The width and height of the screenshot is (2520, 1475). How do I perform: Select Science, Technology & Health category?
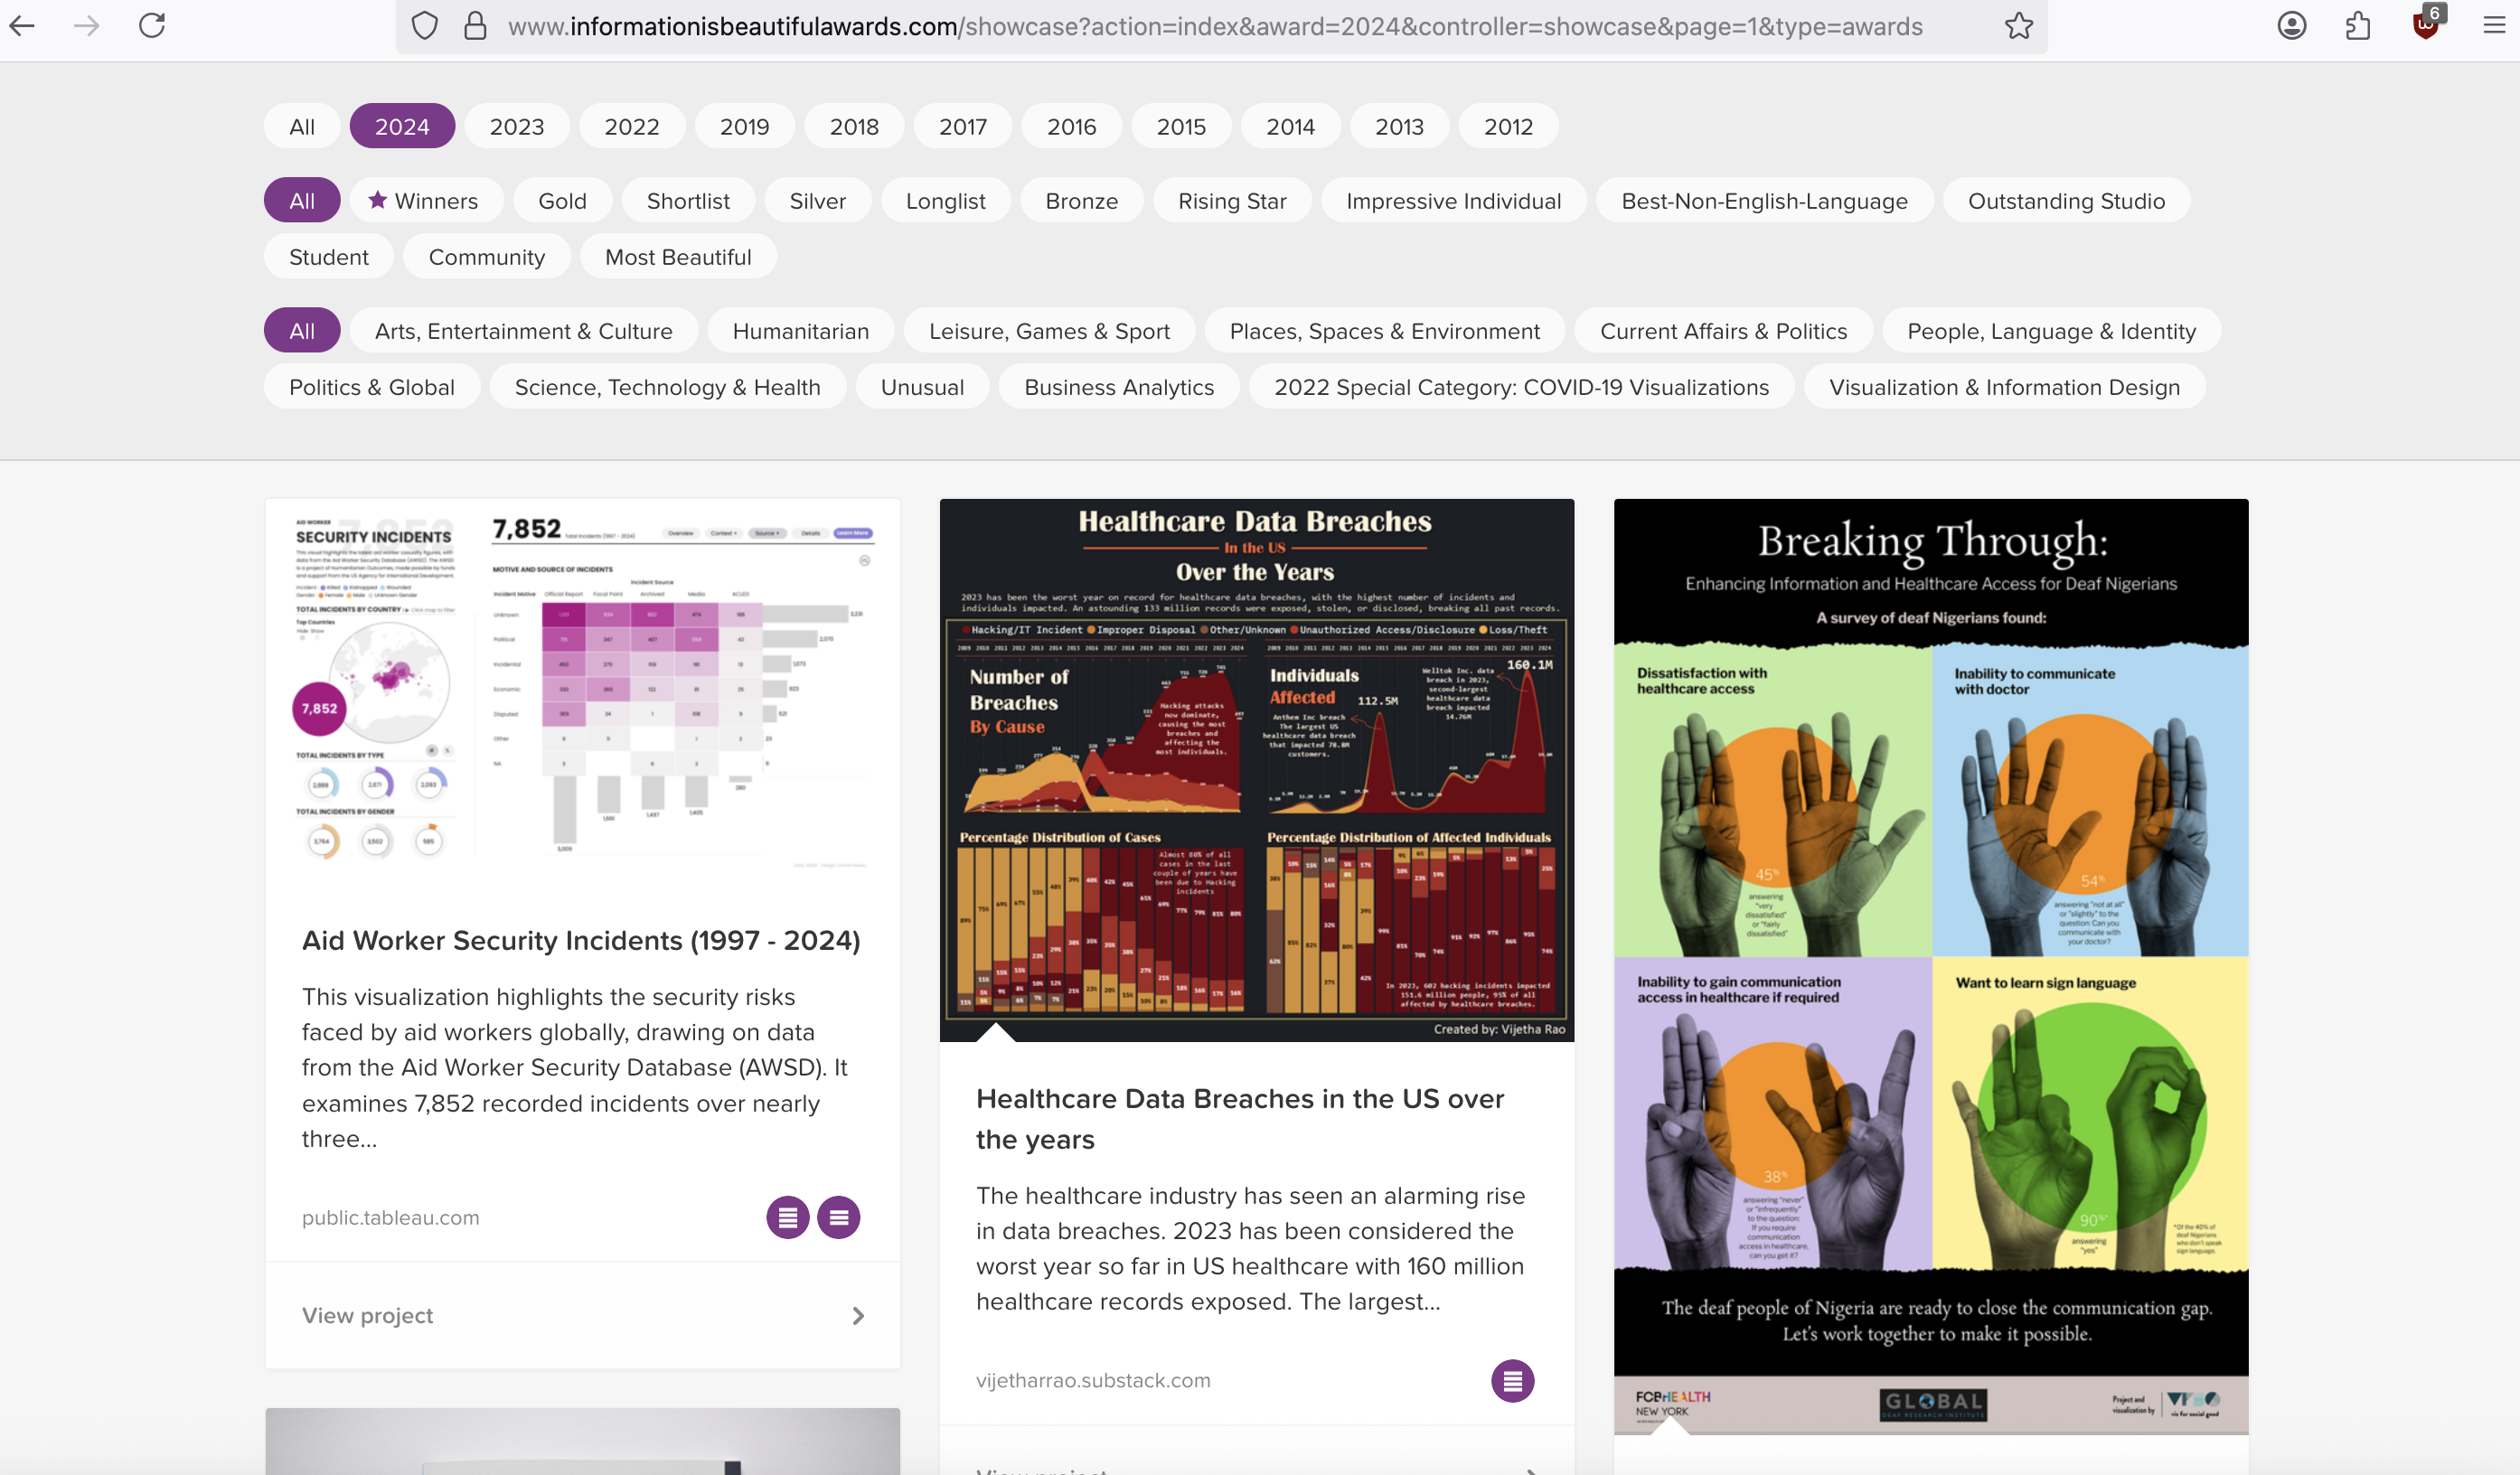tap(668, 387)
